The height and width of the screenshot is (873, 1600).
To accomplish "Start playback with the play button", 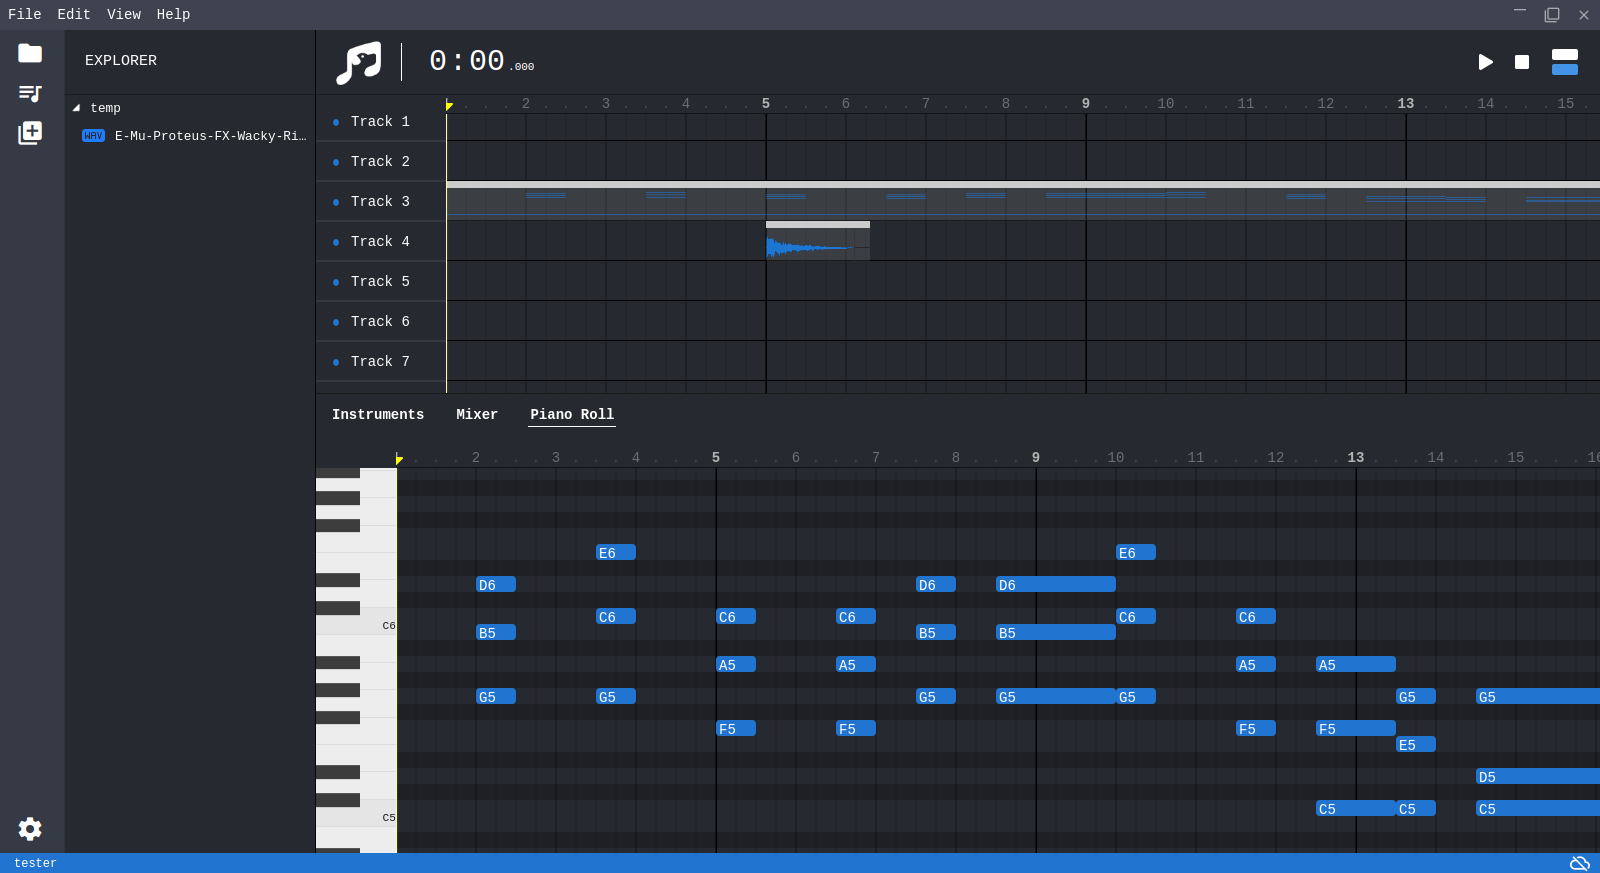I will [1485, 62].
